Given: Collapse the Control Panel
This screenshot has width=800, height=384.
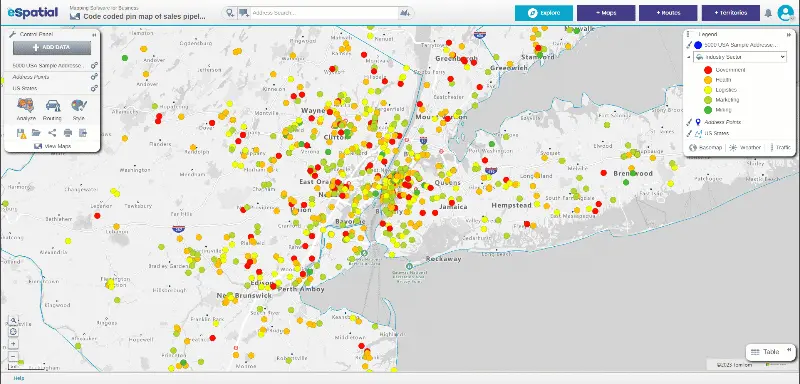Looking at the screenshot, I should pyautogui.click(x=94, y=35).
